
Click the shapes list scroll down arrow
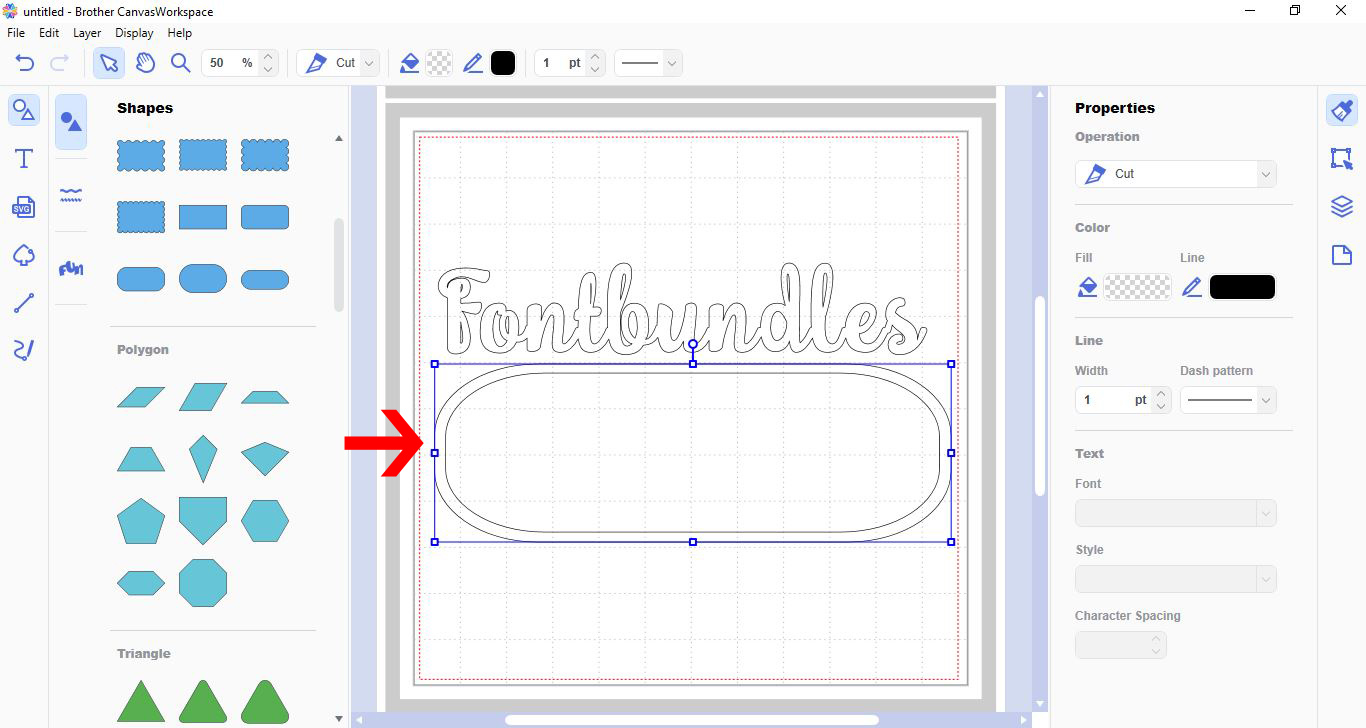(x=339, y=718)
